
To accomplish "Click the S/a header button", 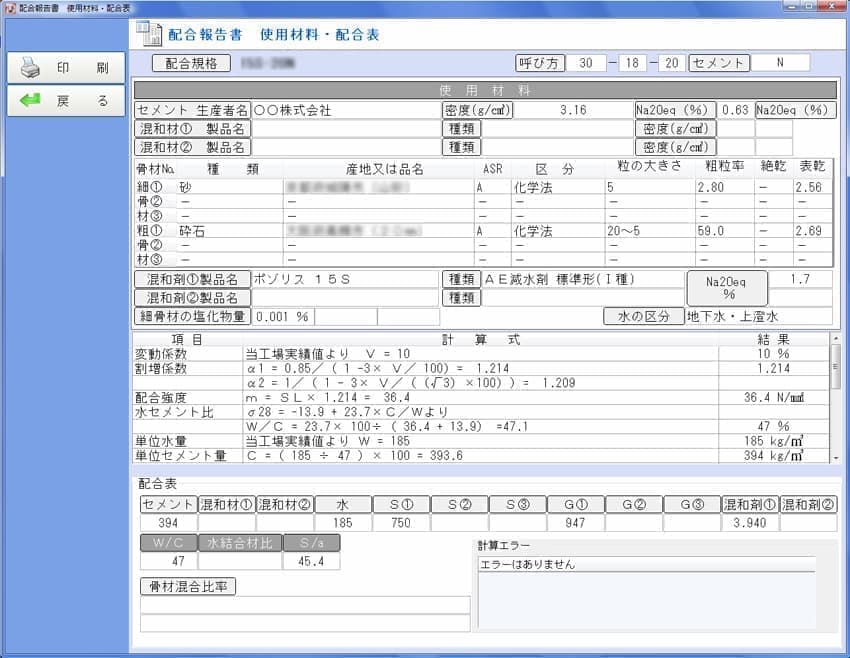I will [311, 543].
